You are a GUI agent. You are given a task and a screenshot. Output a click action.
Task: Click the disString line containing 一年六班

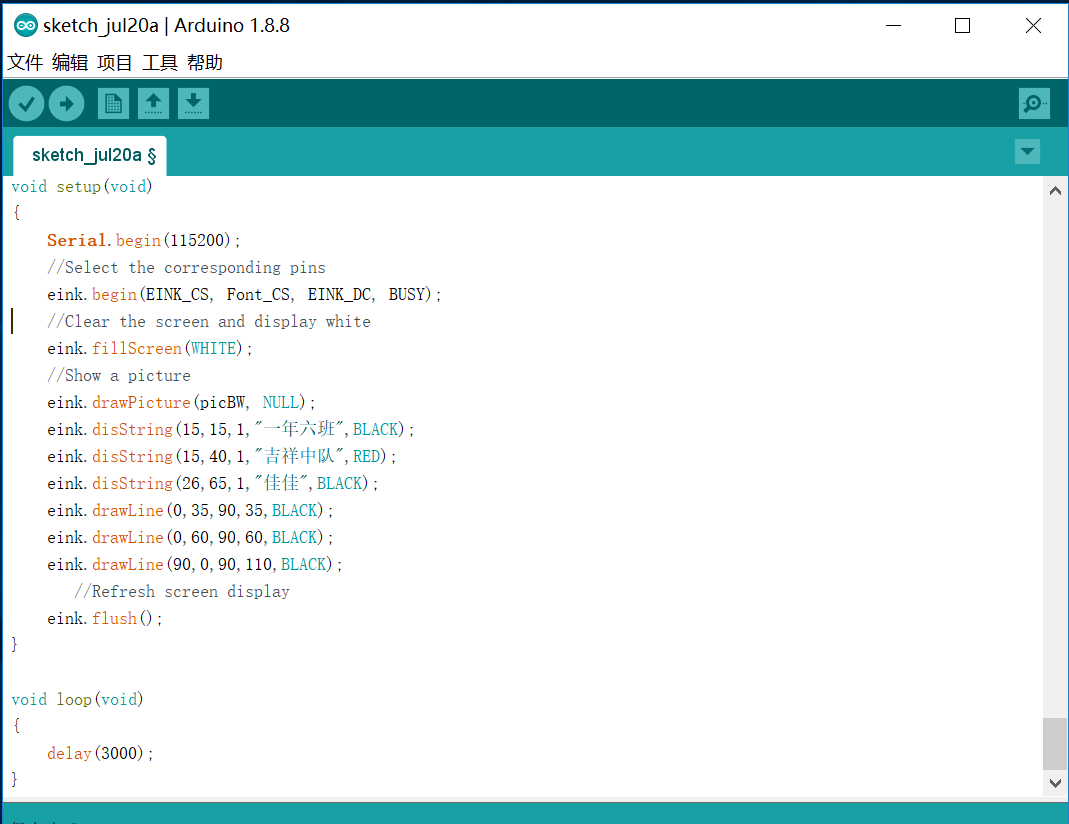tap(230, 429)
